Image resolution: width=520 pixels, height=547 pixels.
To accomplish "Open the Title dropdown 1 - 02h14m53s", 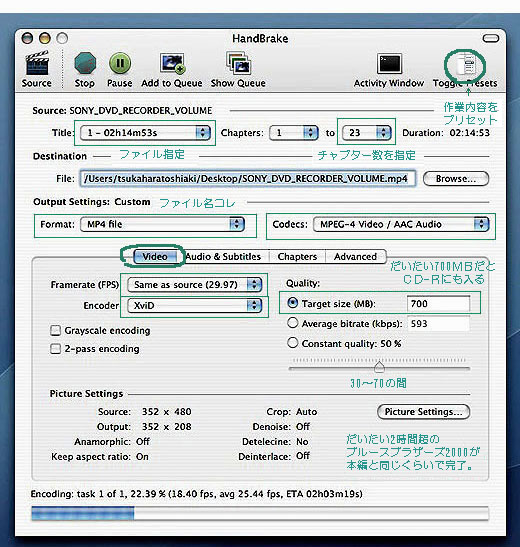I will [x=145, y=133].
